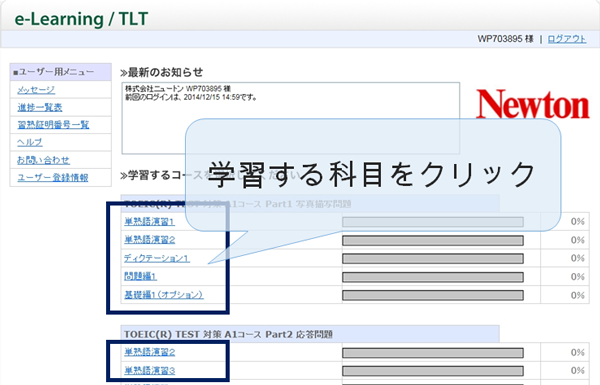600x385 pixels.
Task: Click the 最新のお知らせ heading
Action: coord(161,72)
